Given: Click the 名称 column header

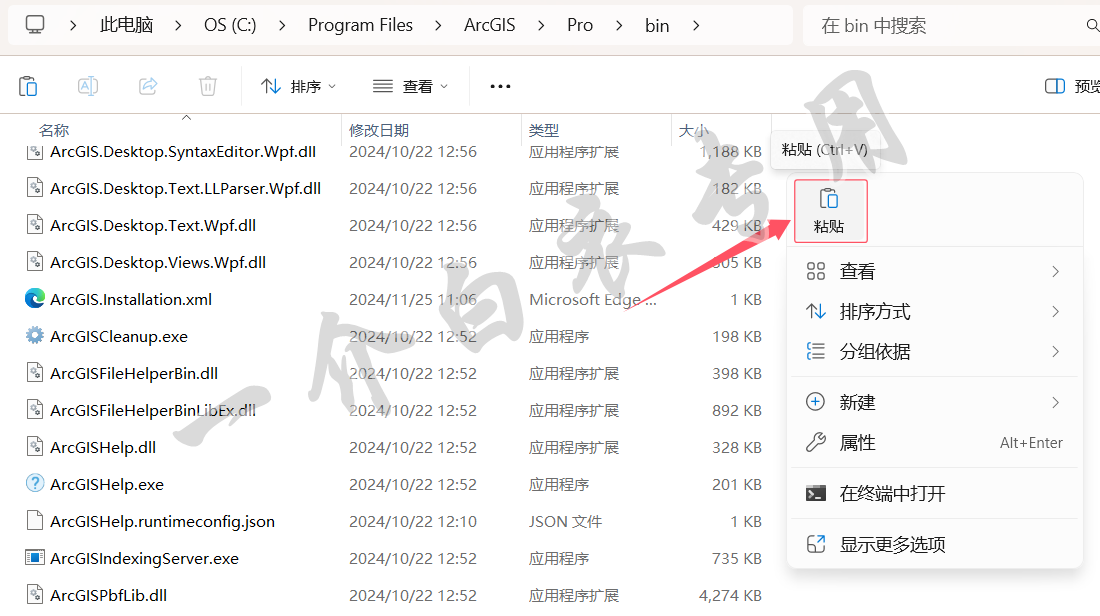Looking at the screenshot, I should (x=54, y=130).
